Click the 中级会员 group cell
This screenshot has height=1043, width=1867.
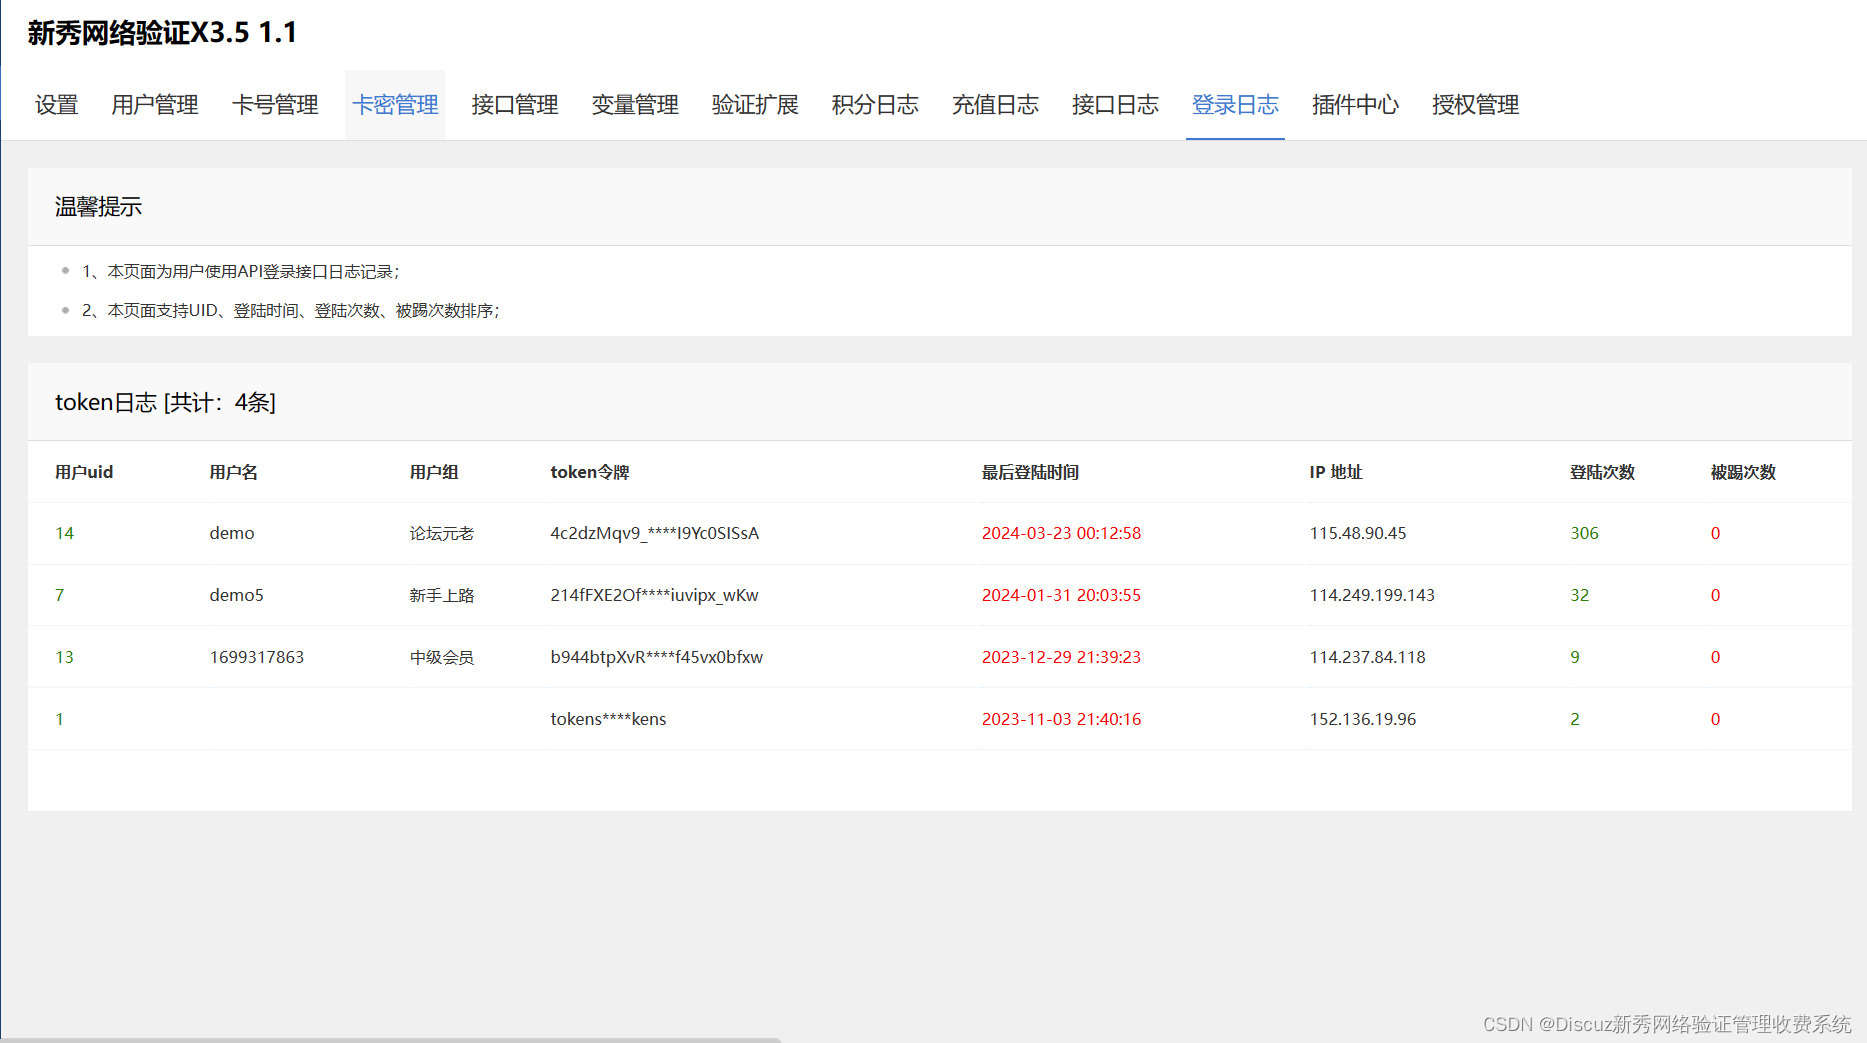442,657
